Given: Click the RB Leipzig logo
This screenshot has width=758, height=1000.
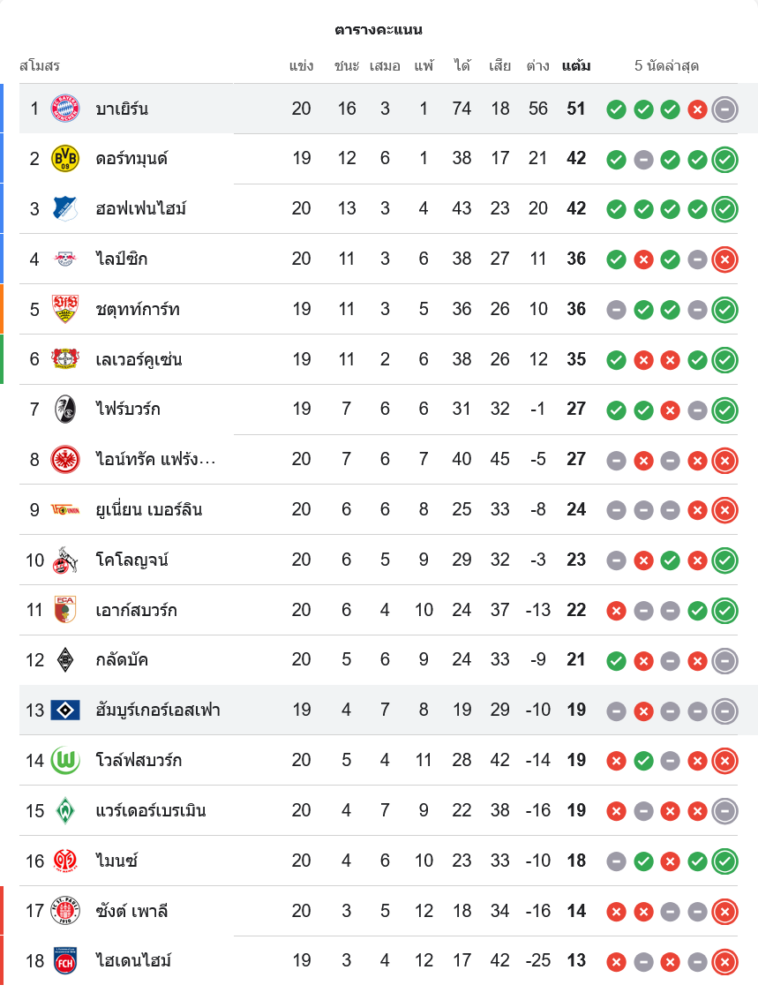Looking at the screenshot, I should (x=65, y=259).
